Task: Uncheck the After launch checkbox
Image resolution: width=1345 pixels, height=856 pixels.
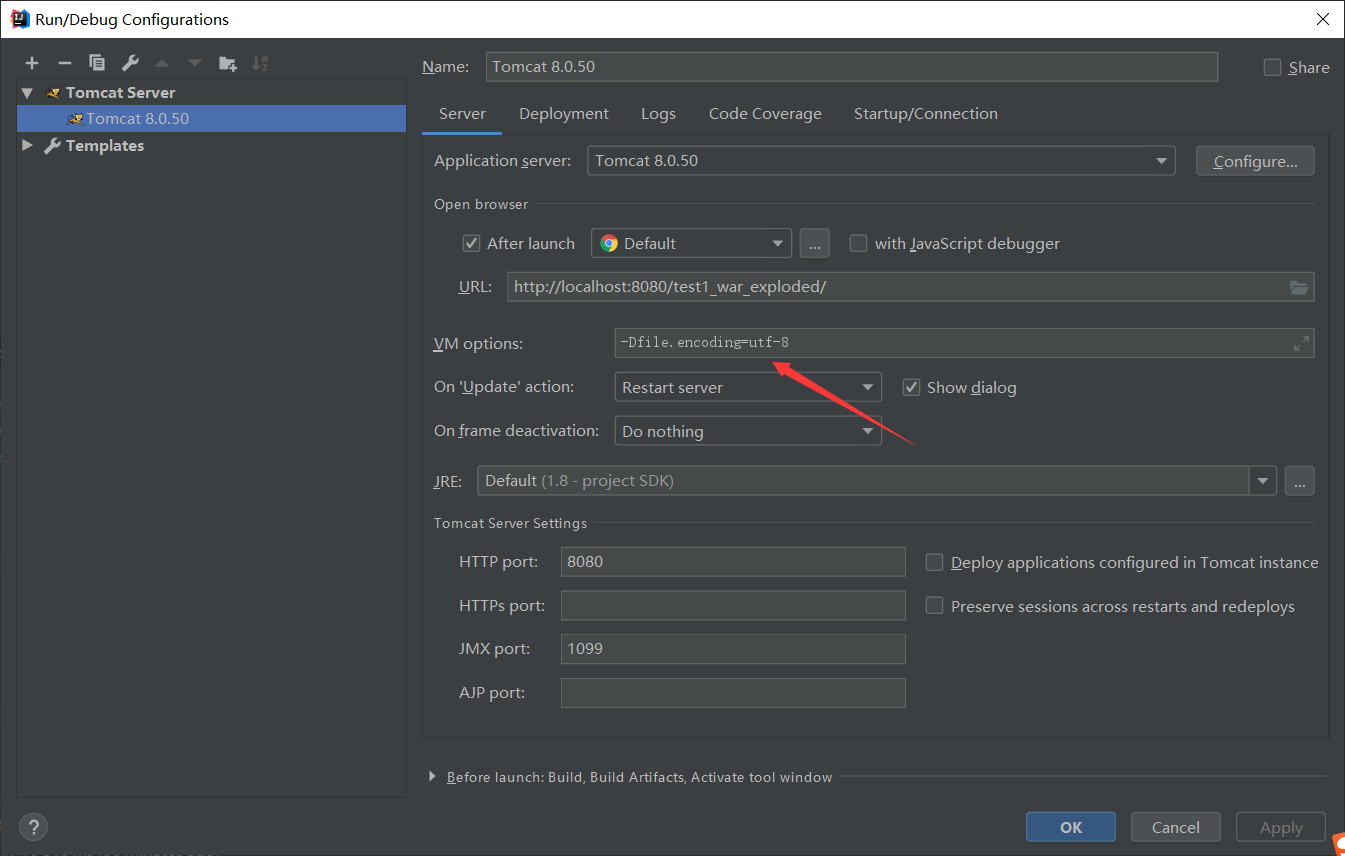Action: click(x=472, y=243)
